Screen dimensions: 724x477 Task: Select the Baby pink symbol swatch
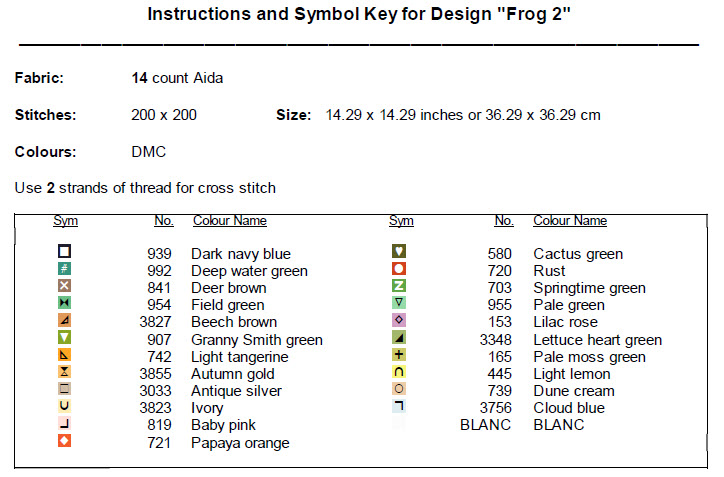[65, 424]
